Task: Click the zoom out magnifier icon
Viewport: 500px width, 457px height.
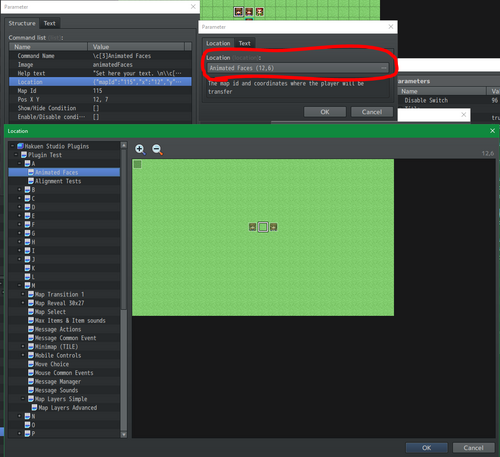Action: click(x=157, y=149)
